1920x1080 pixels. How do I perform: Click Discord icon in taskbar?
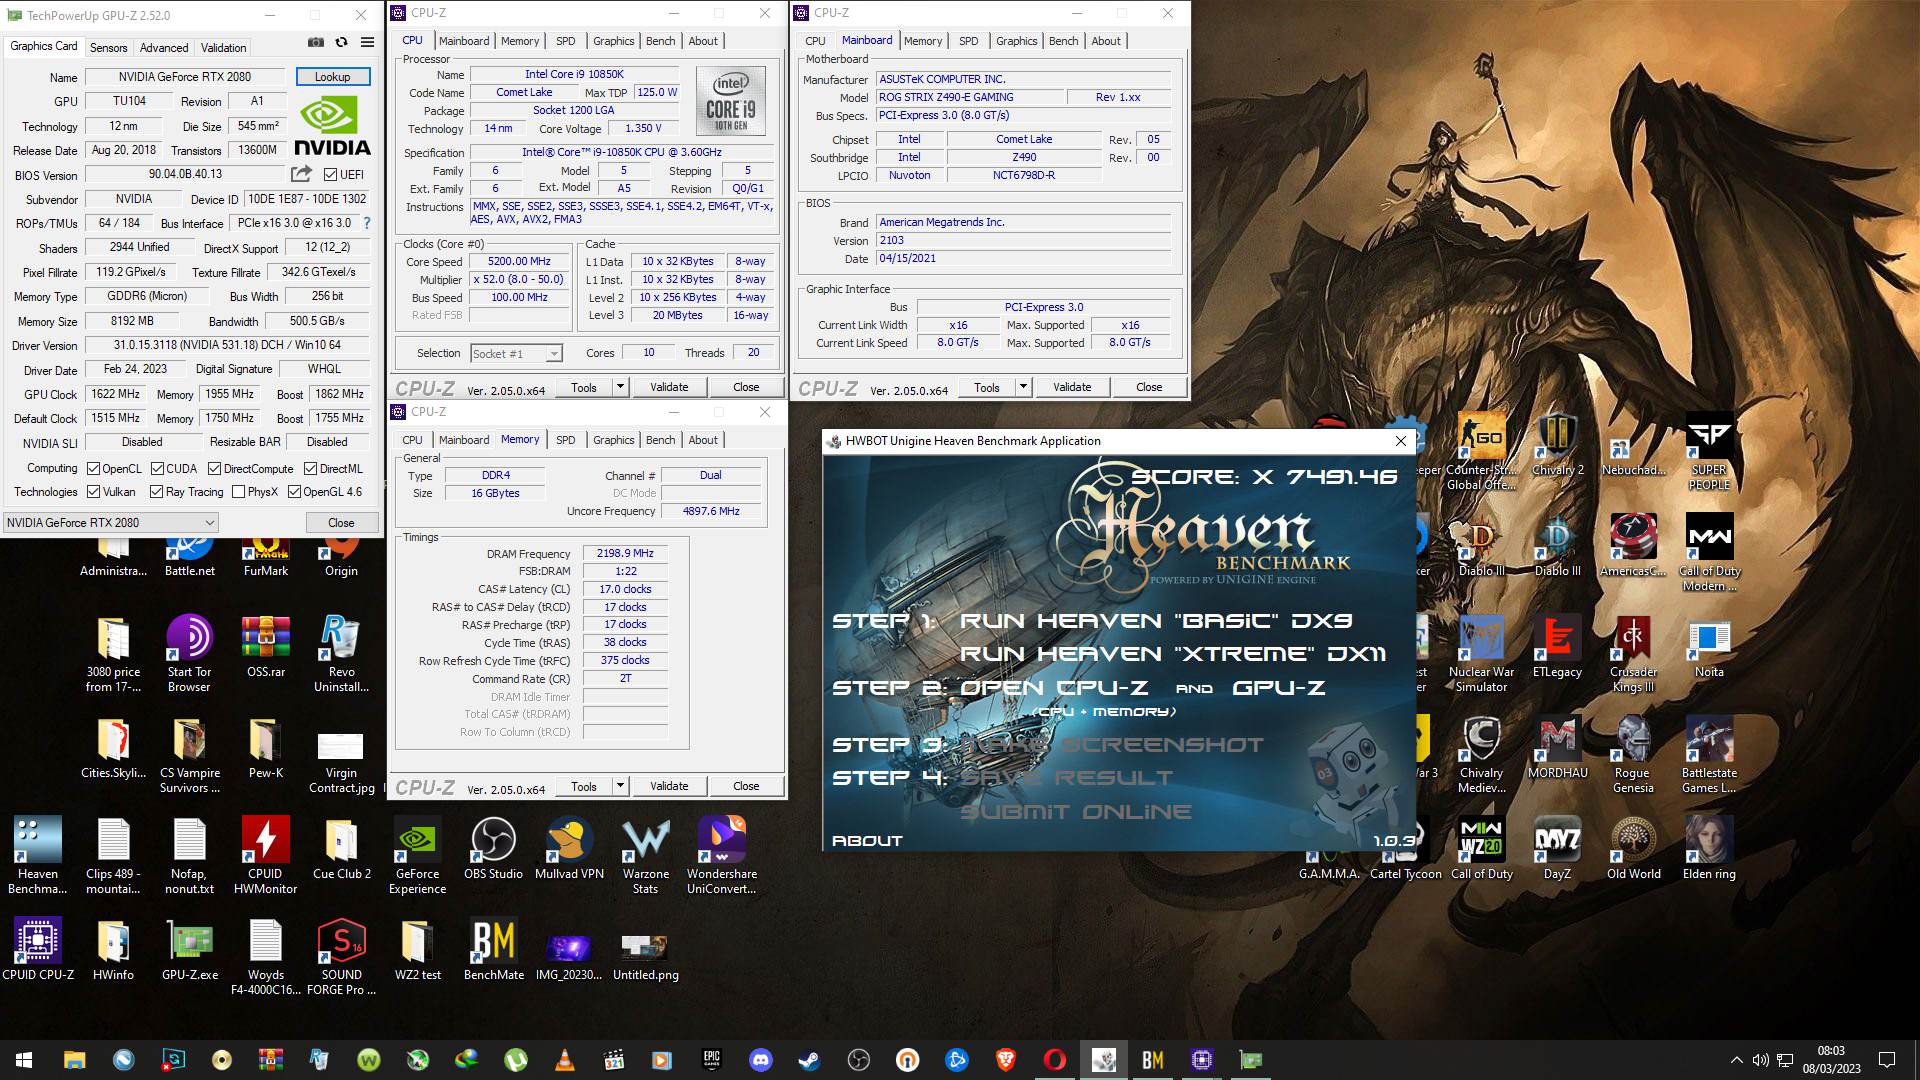760,1060
